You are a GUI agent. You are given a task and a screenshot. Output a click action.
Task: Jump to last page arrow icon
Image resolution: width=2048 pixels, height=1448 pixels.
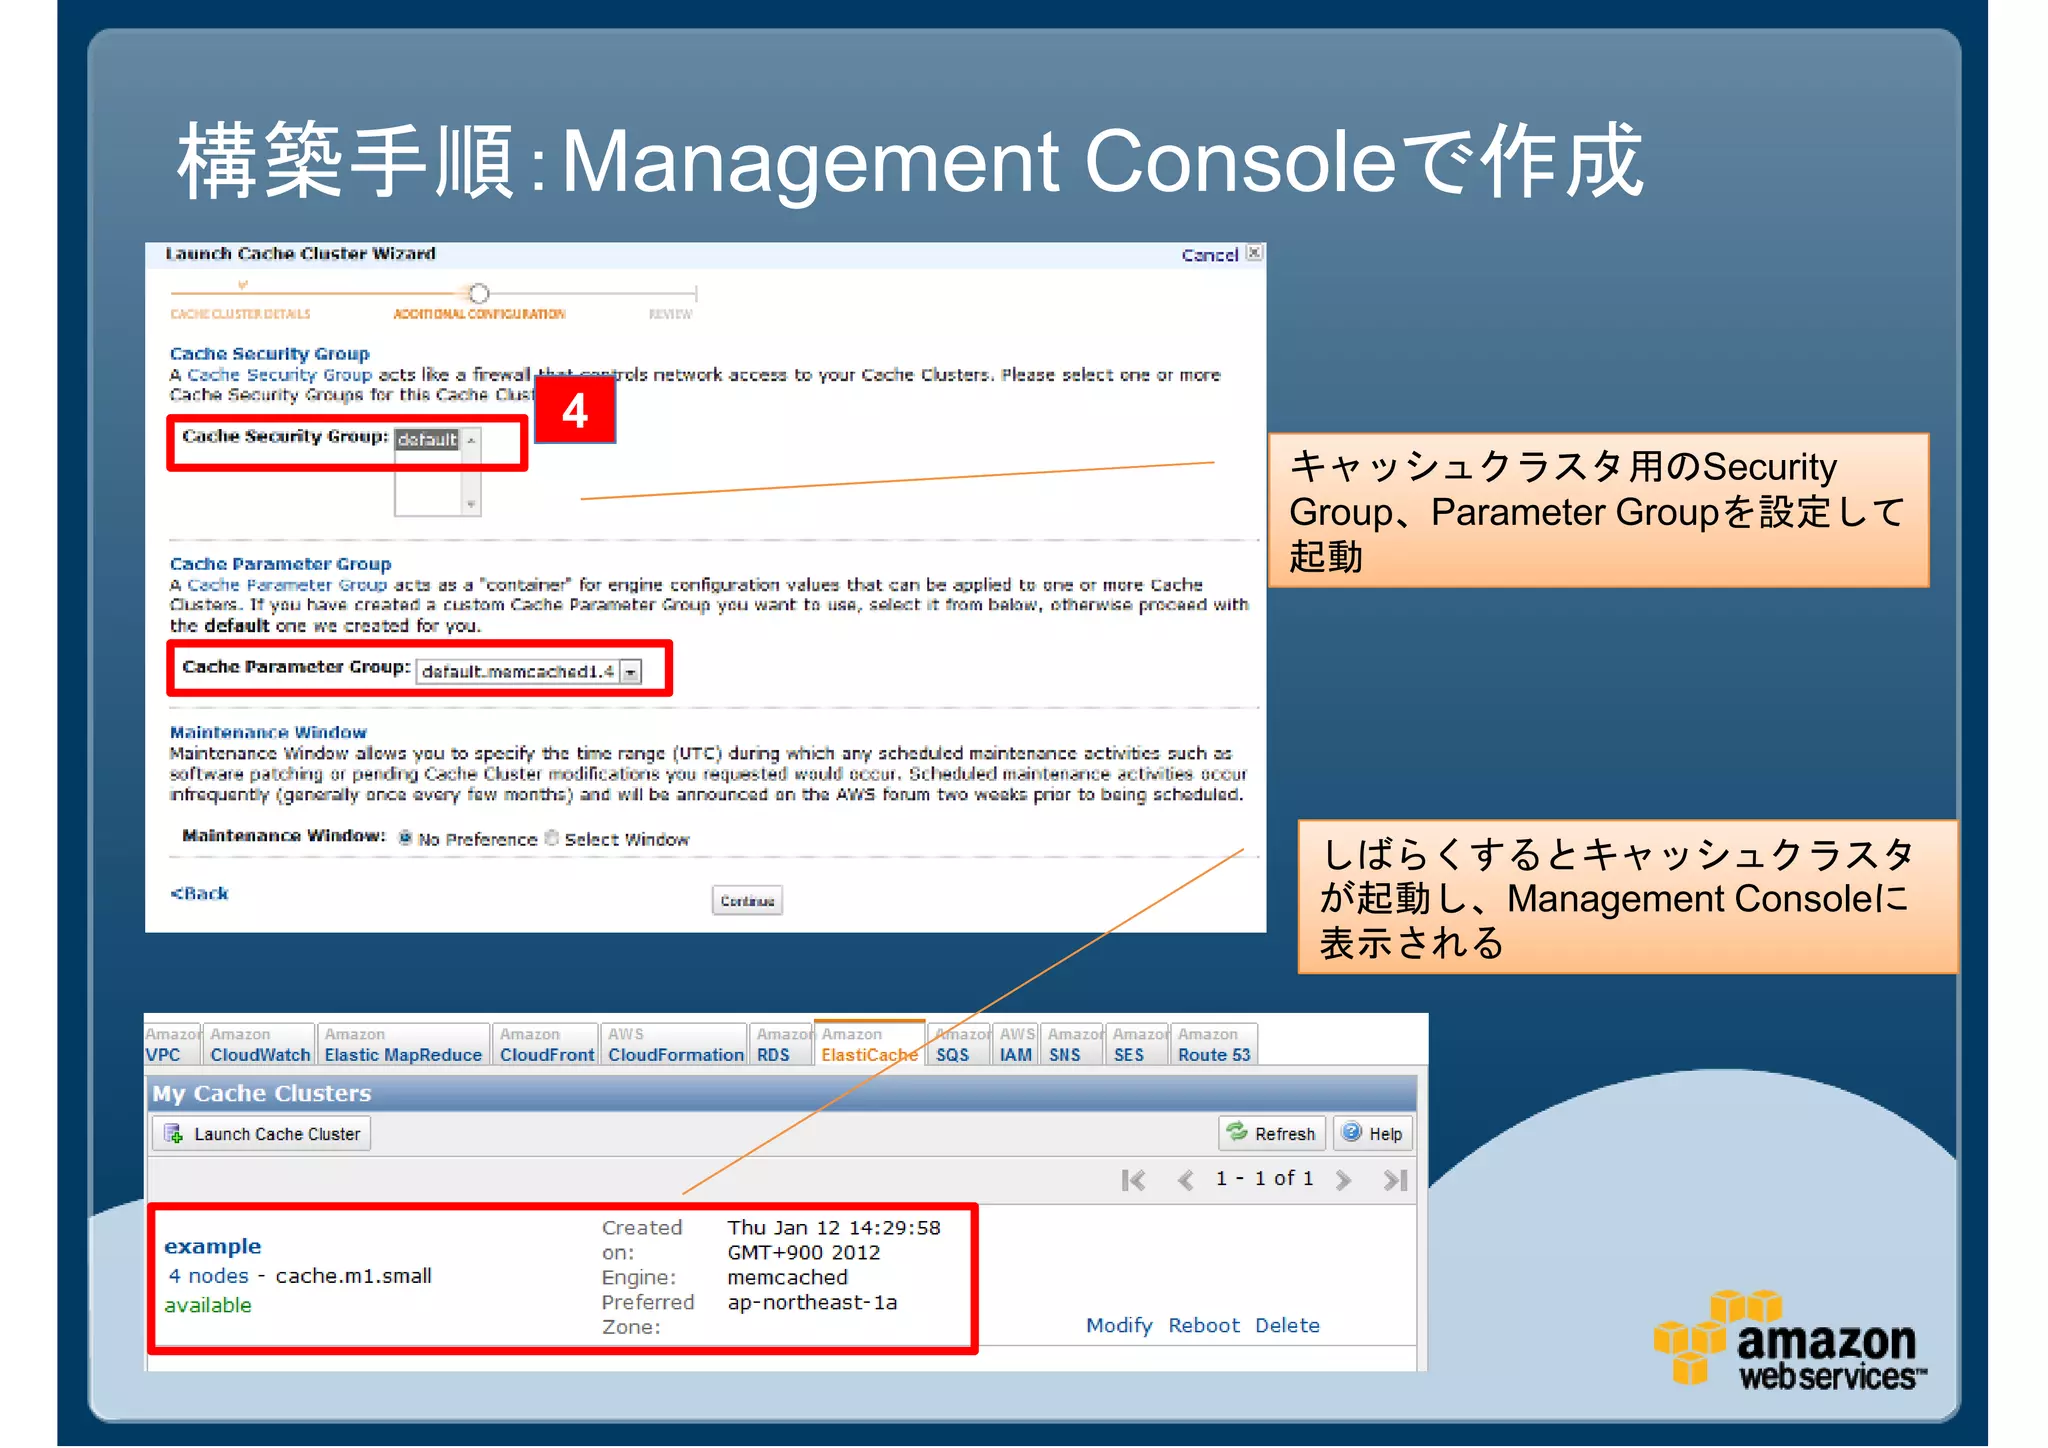[1396, 1180]
